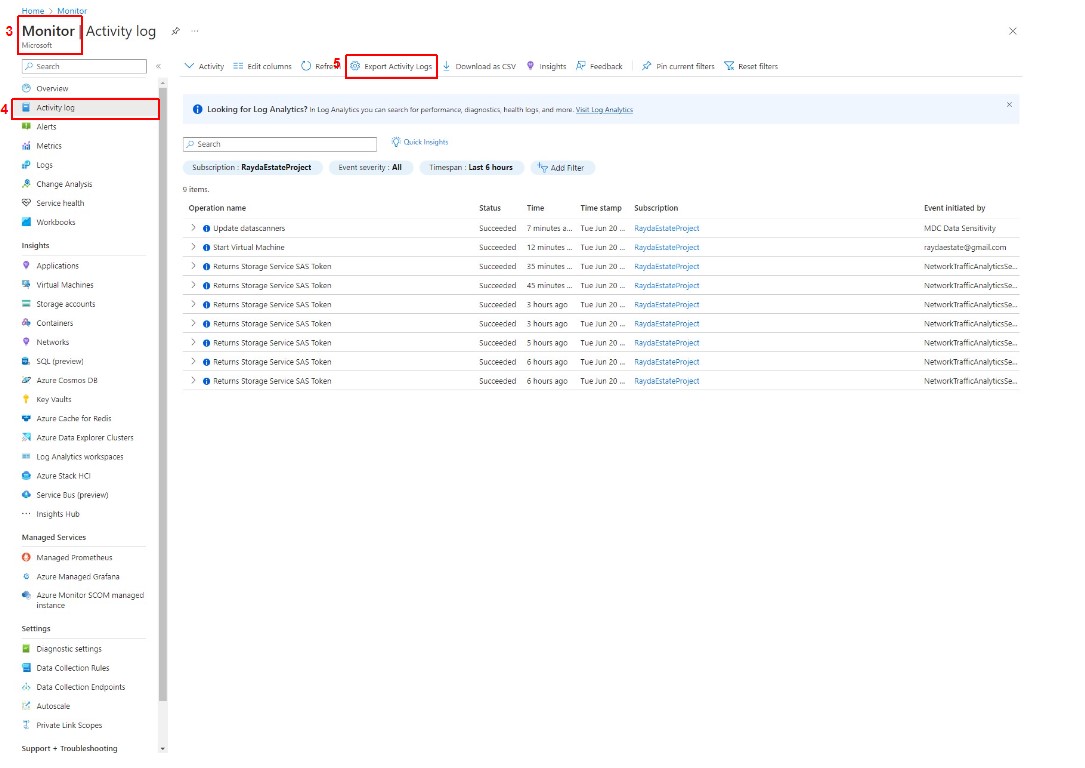
Task: Open Azure Managed Grafana
Action: (78, 576)
